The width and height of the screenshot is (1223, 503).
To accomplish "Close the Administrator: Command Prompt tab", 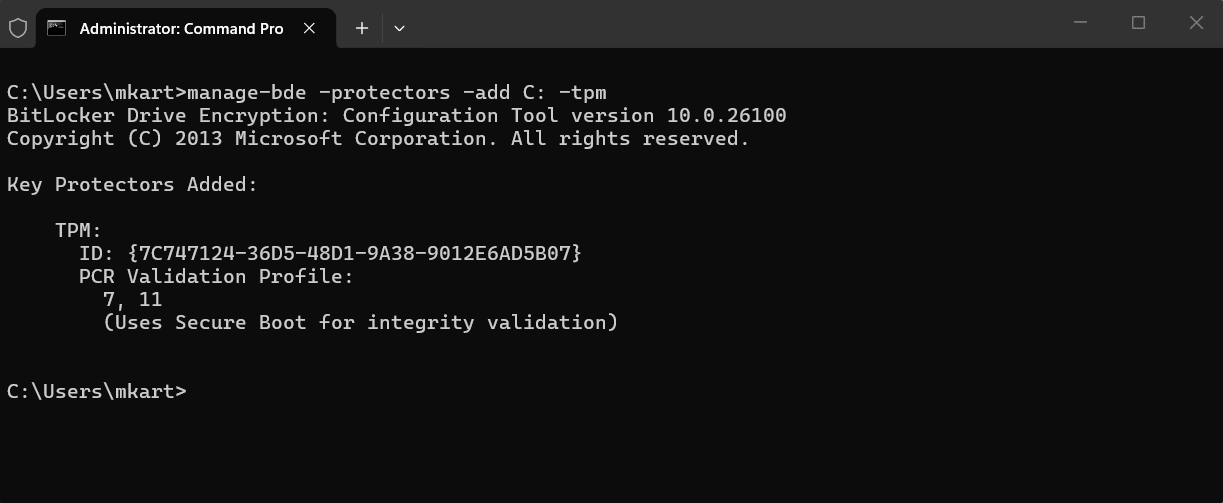I will 310,28.
